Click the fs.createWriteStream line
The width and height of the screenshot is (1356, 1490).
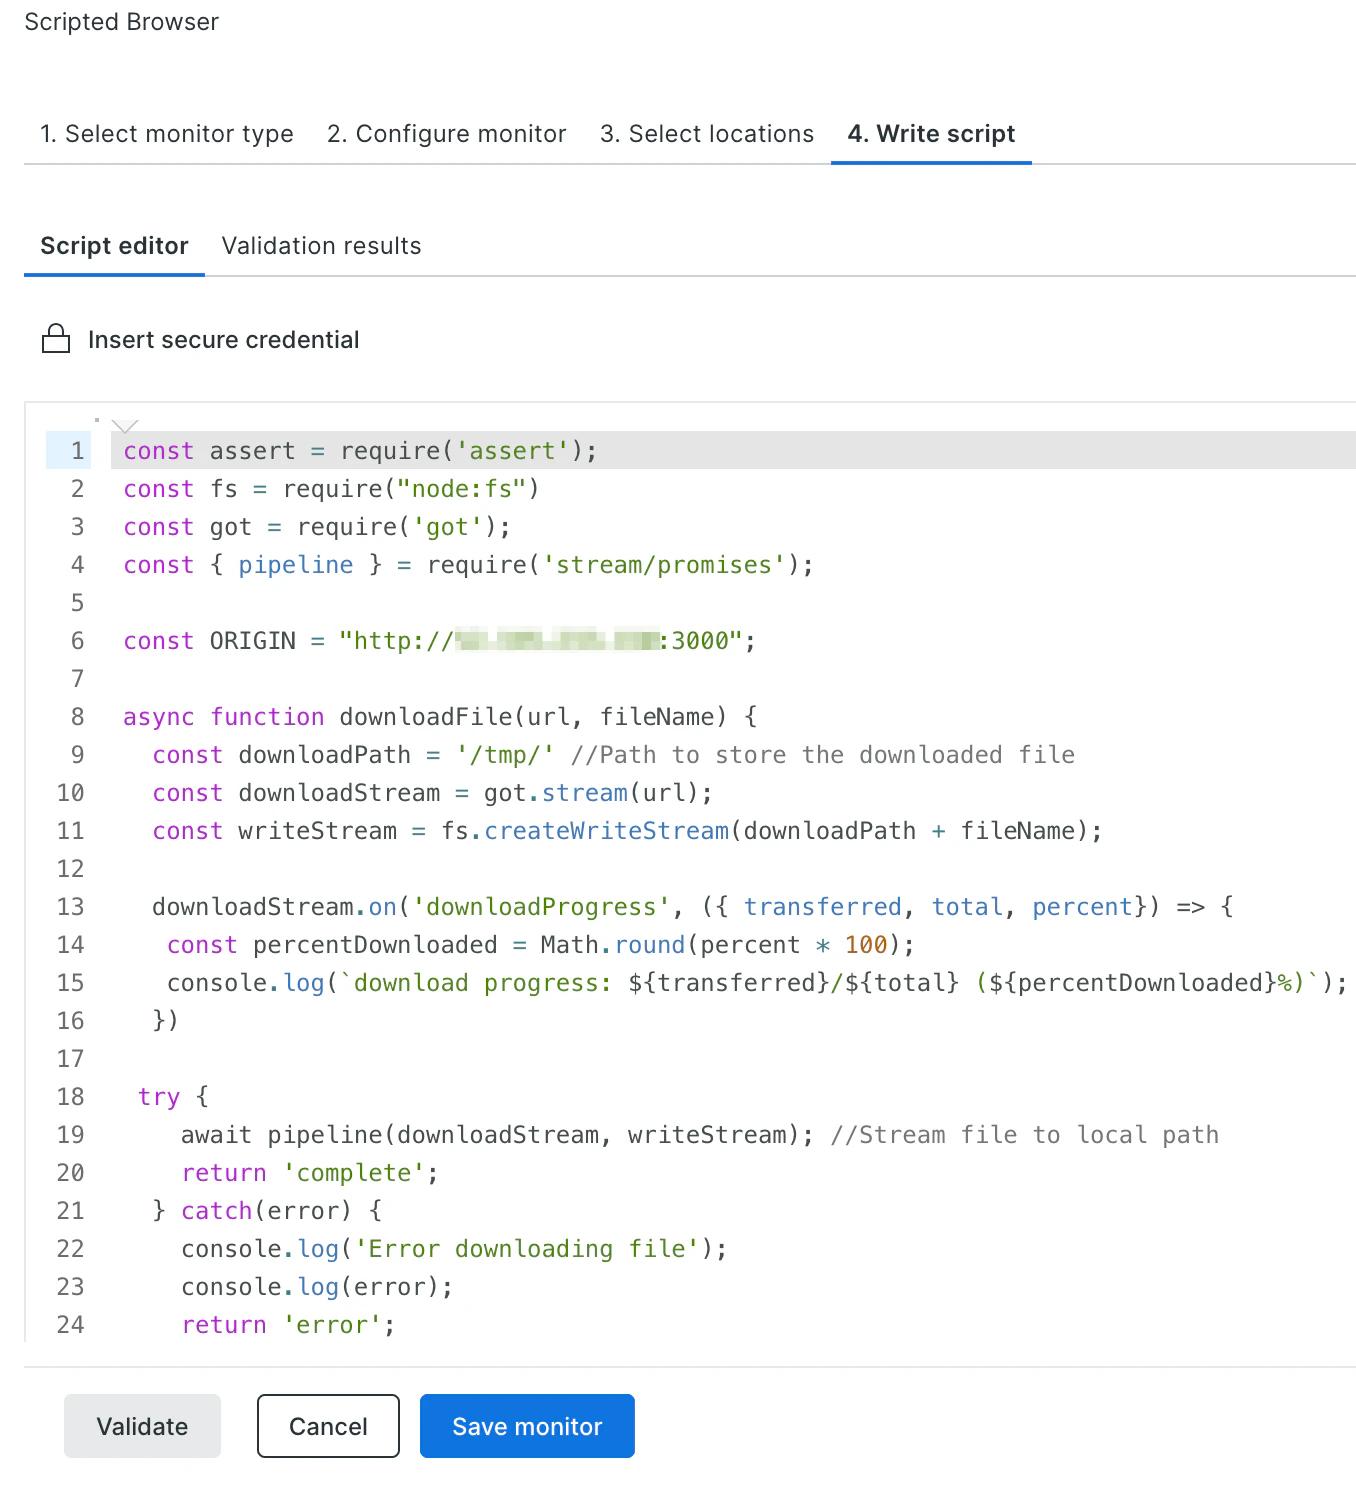coord(627,831)
